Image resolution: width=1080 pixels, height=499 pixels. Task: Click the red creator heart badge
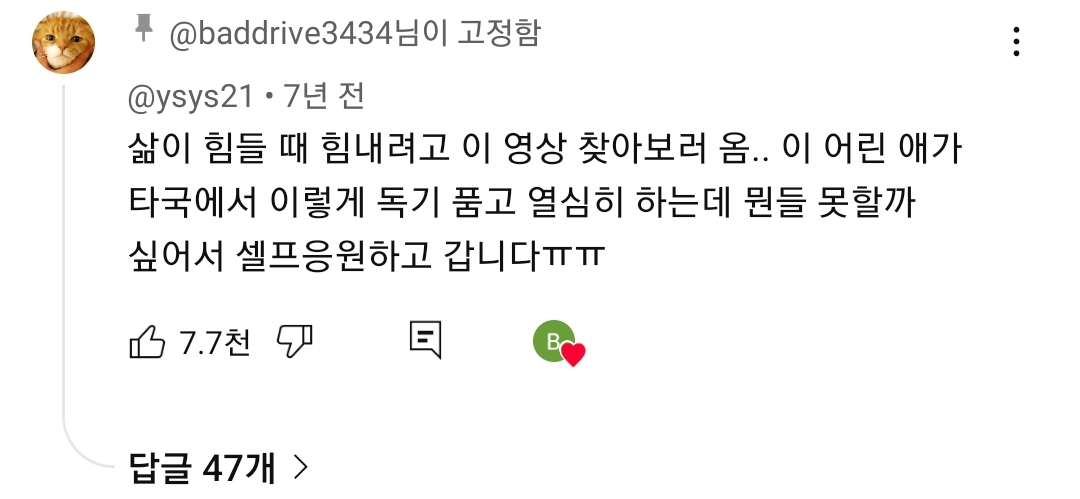point(572,354)
